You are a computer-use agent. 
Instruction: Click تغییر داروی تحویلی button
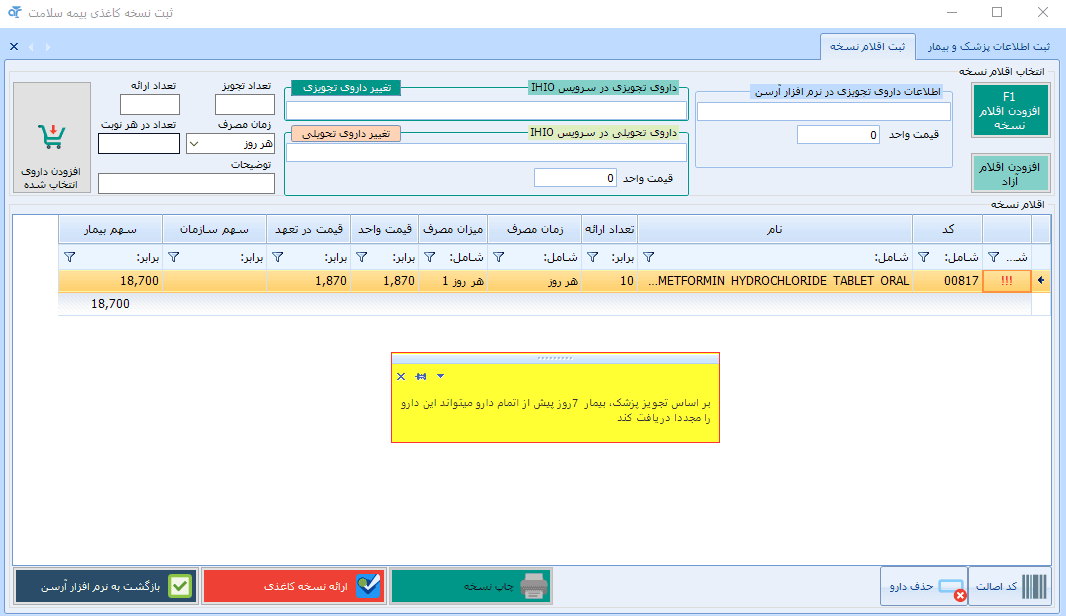click(346, 134)
